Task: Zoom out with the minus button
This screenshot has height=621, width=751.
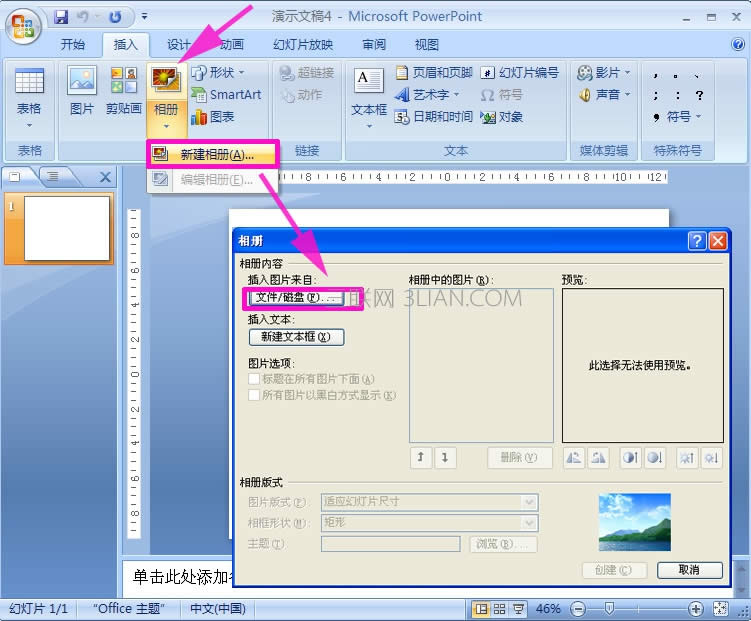Action: click(578, 609)
